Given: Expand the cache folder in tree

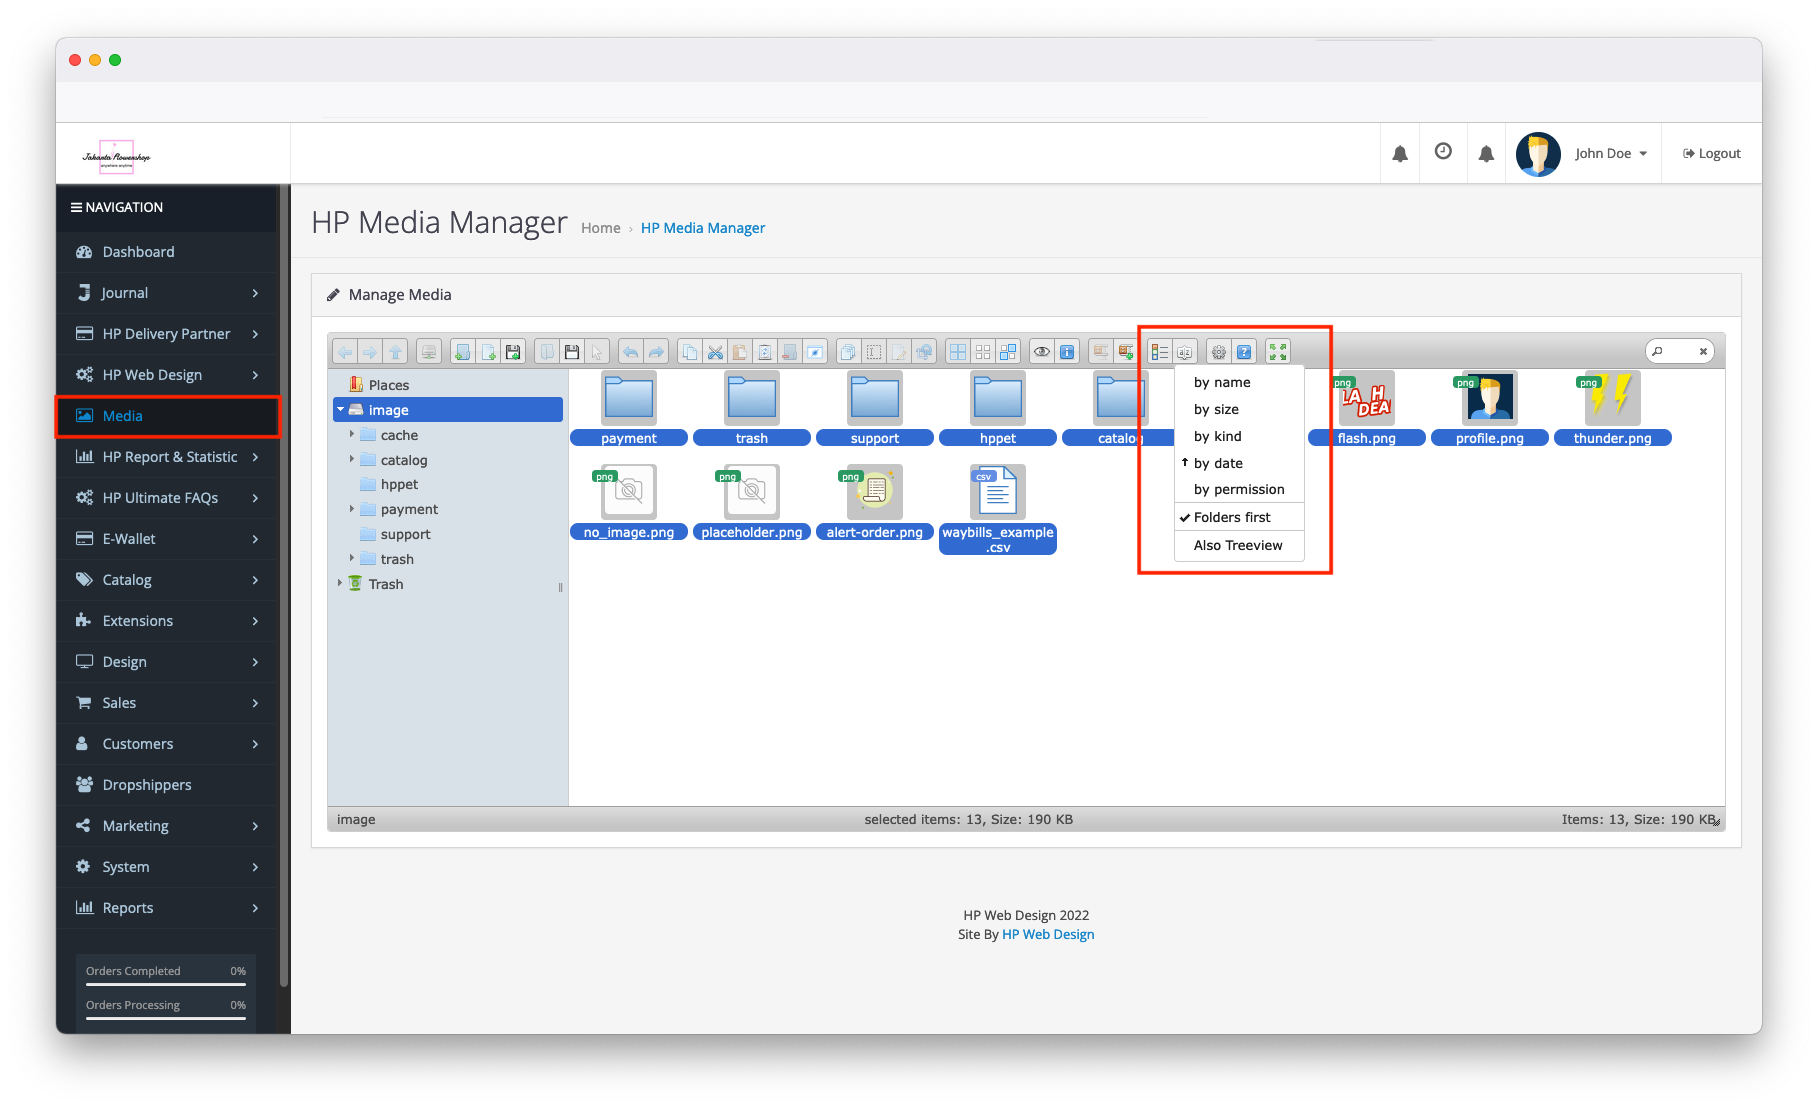Looking at the screenshot, I should pos(352,435).
